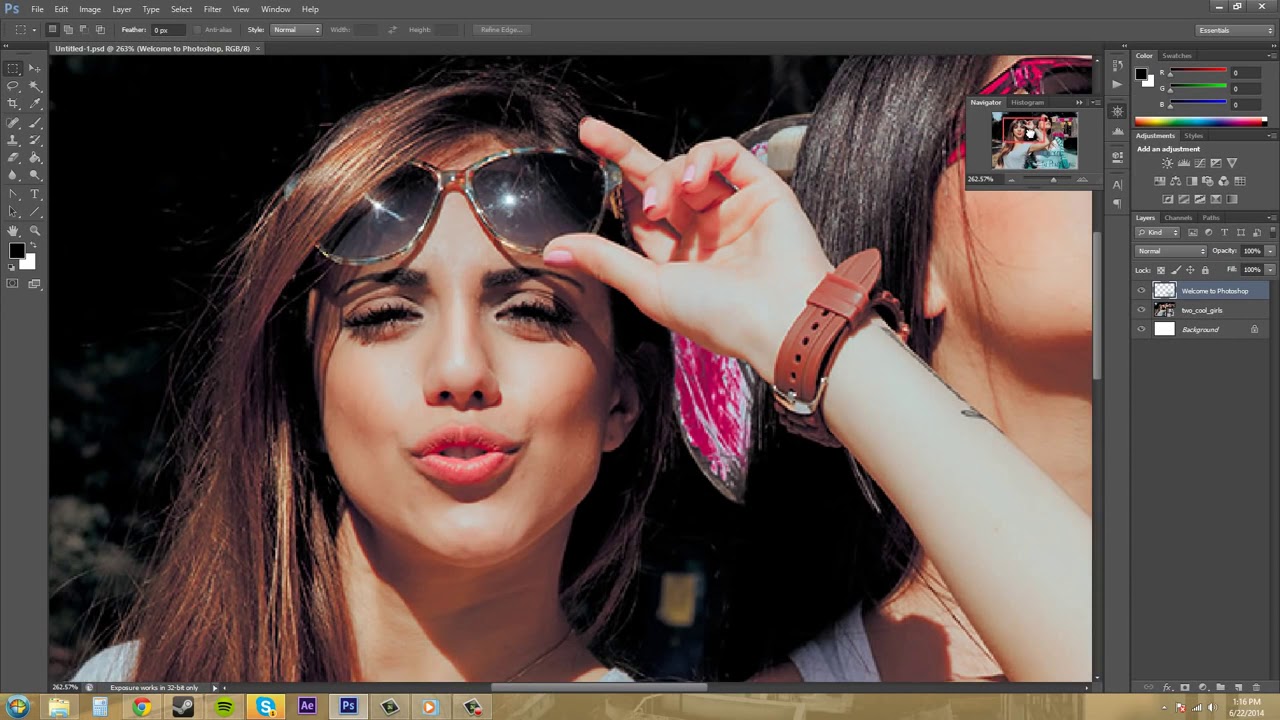Toggle lock position of layer

pyautogui.click(x=1190, y=270)
